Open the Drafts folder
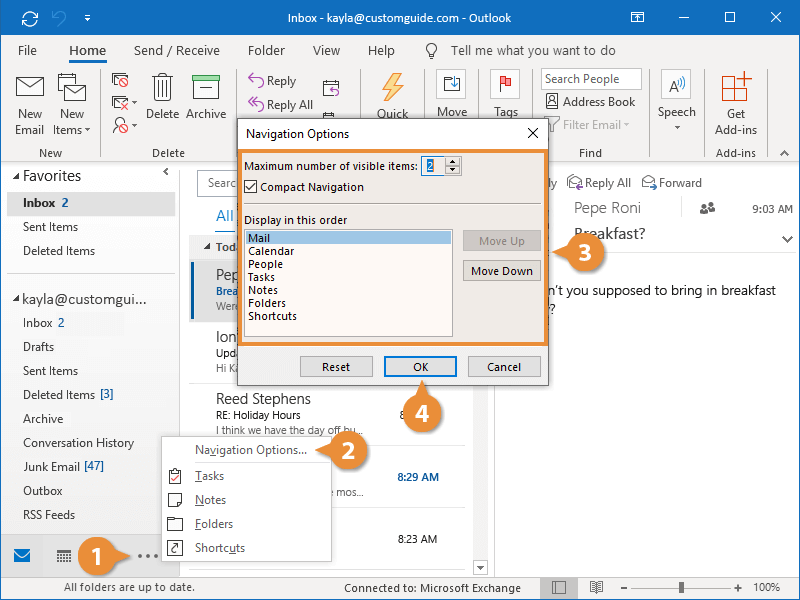This screenshot has height=600, width=800. [38, 346]
